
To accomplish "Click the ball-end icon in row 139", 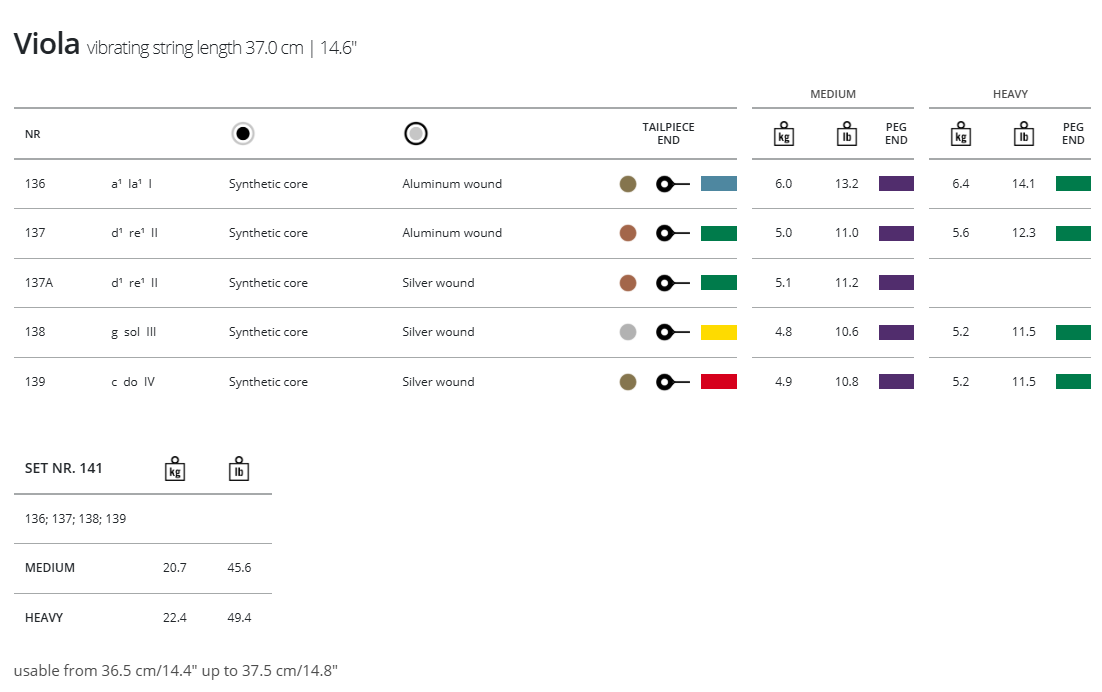I will pyautogui.click(x=672, y=382).
